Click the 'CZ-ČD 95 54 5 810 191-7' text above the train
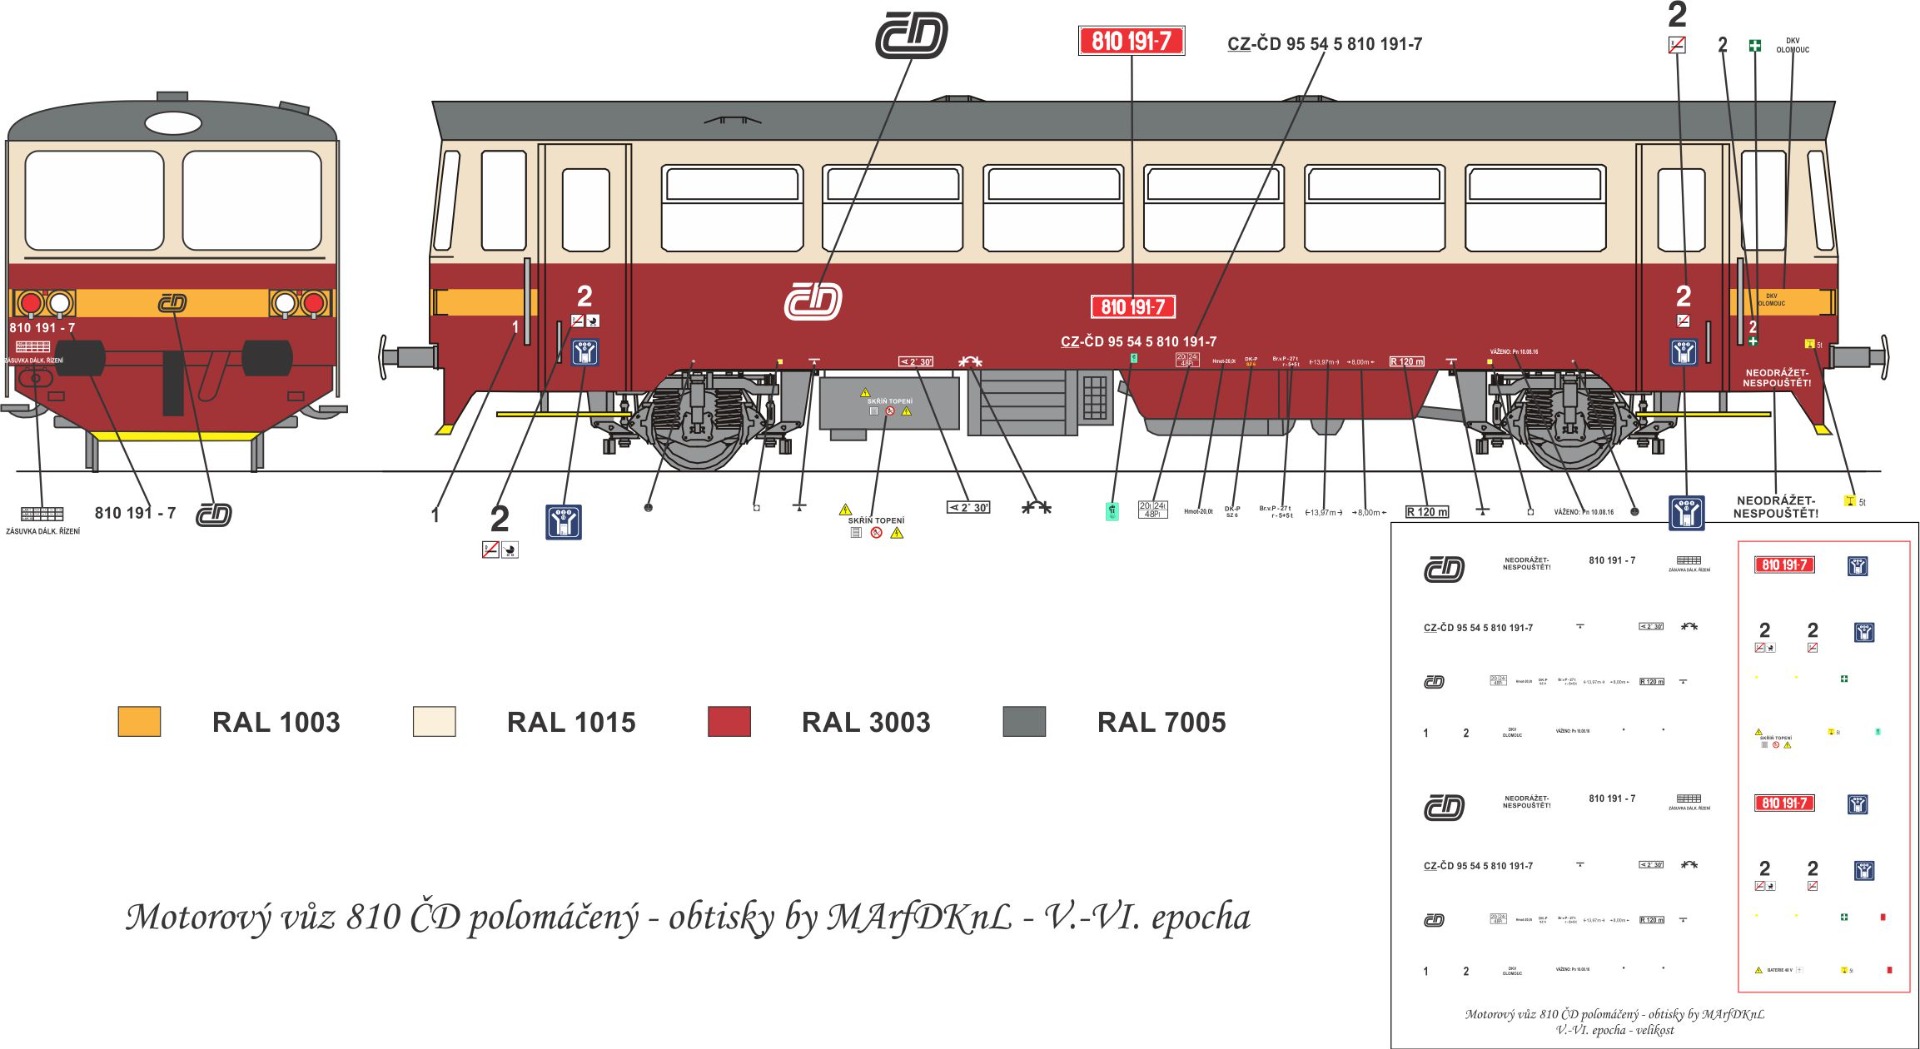 pos(1324,44)
